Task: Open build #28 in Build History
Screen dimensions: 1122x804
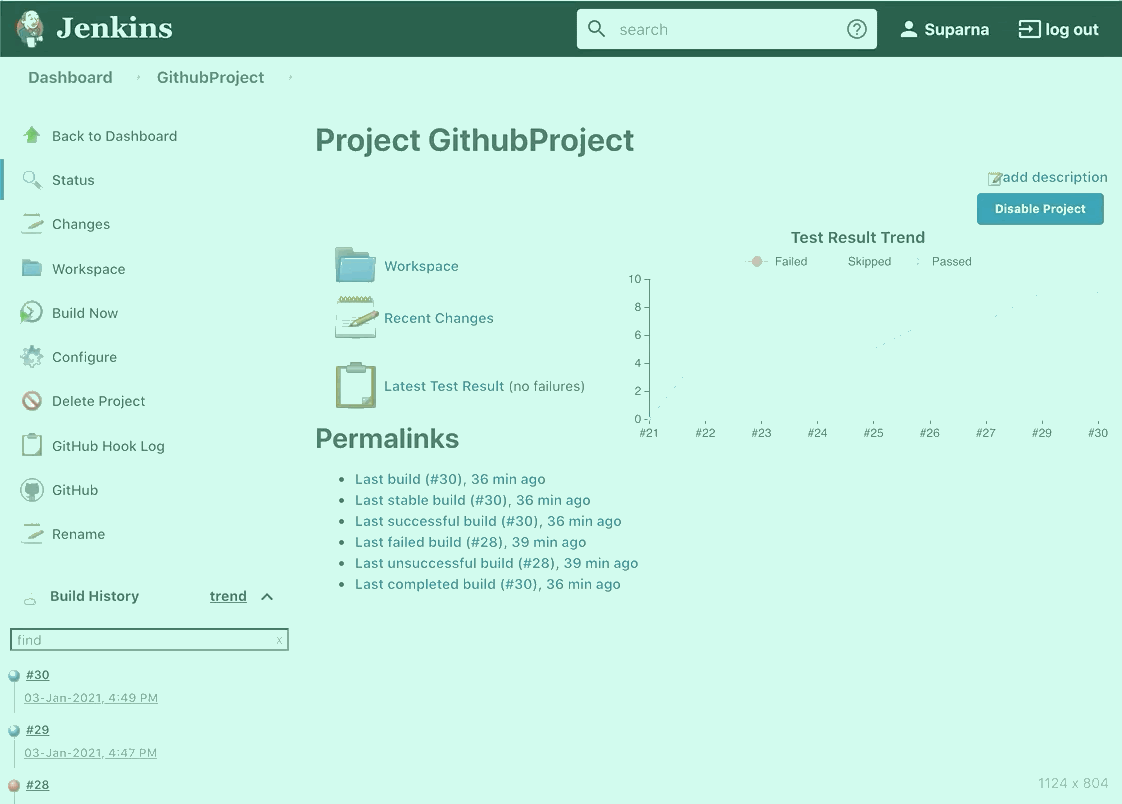Action: [37, 785]
